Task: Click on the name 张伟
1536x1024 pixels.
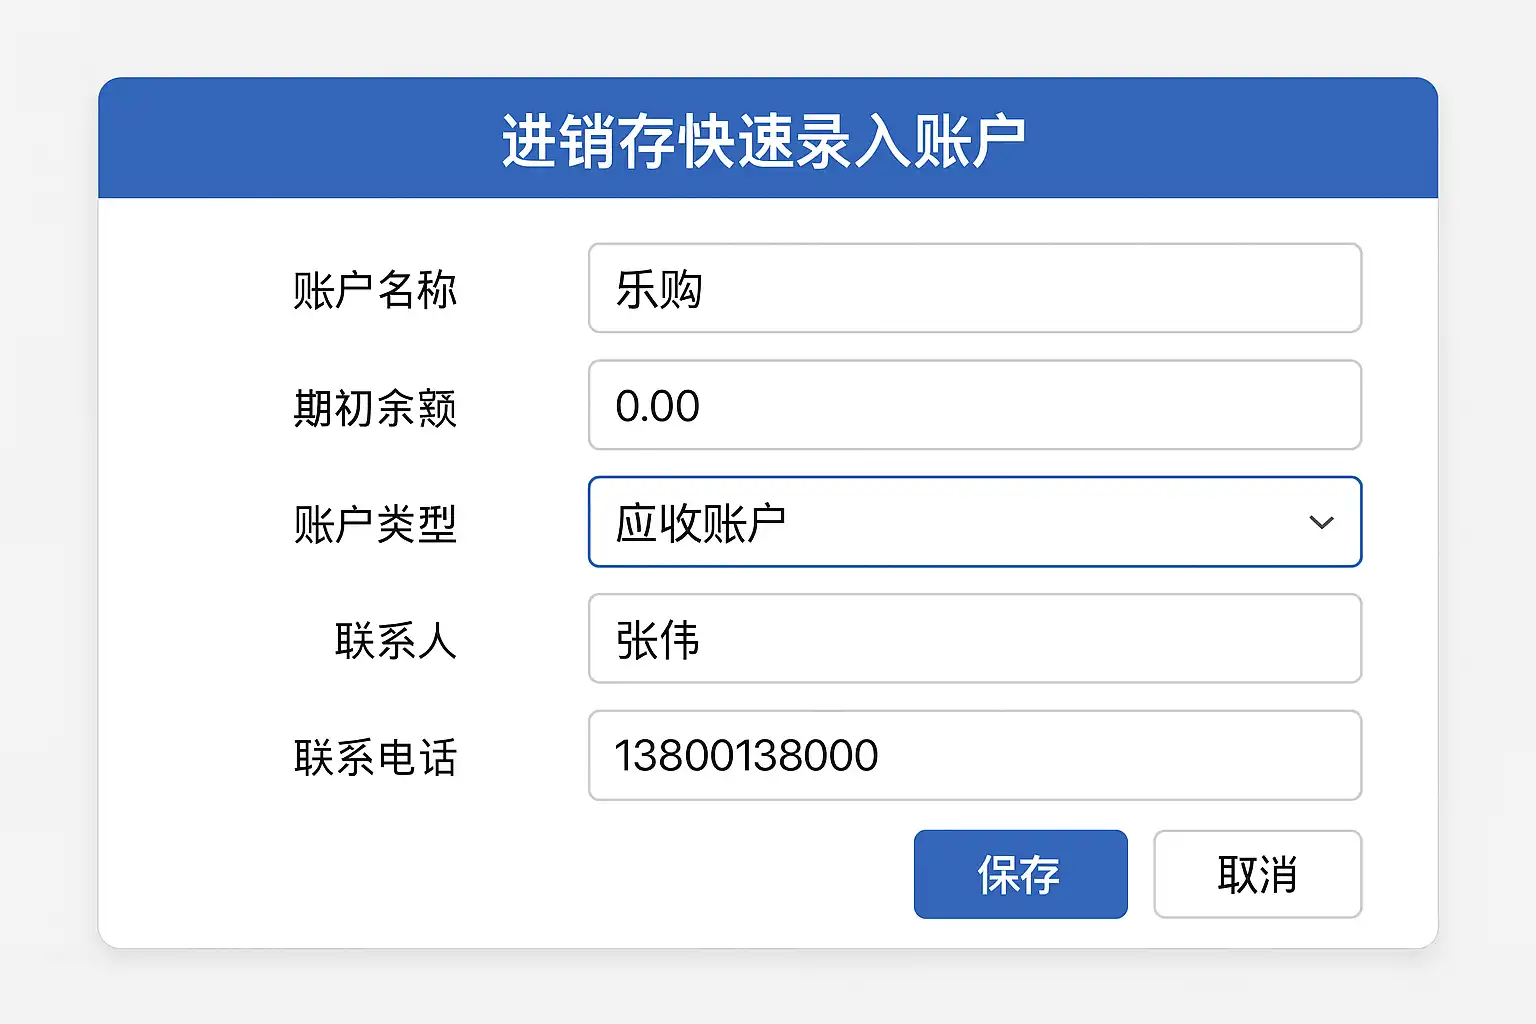Action: [x=657, y=640]
